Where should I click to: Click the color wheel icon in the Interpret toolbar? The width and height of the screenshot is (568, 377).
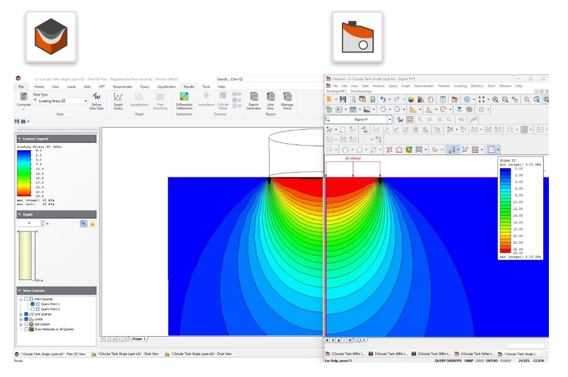click(x=411, y=99)
